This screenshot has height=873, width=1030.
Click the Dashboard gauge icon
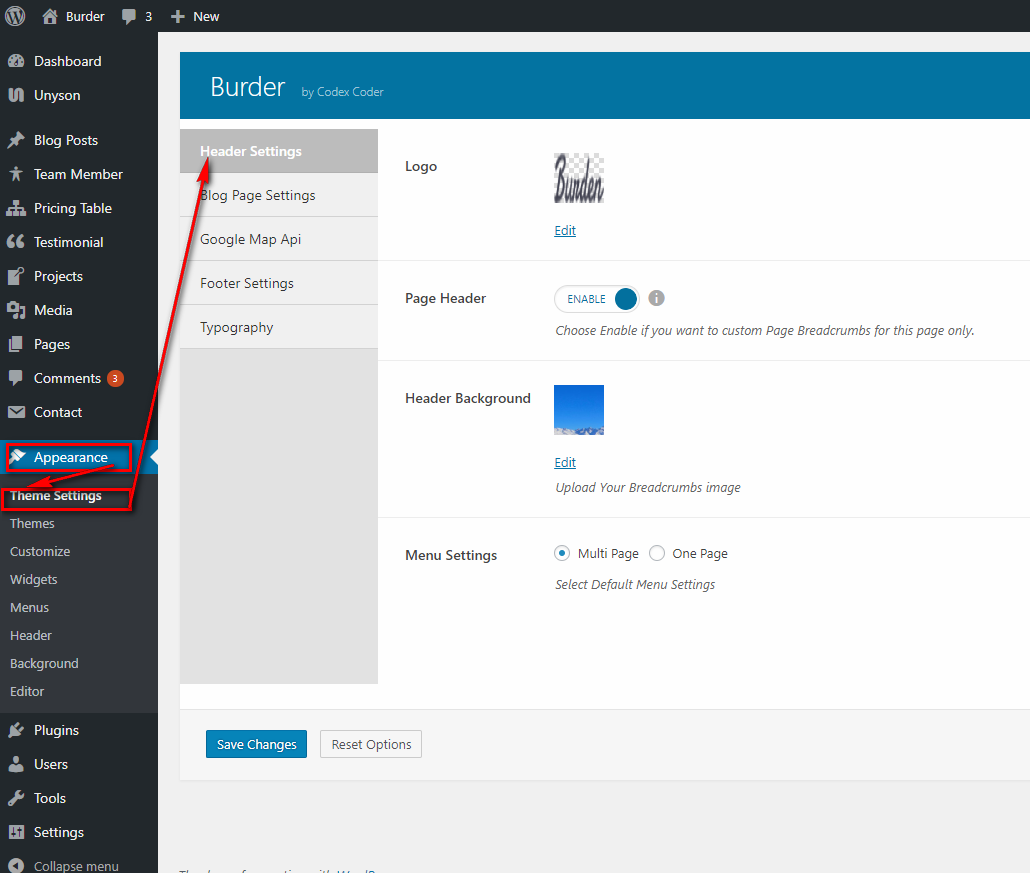click(16, 61)
